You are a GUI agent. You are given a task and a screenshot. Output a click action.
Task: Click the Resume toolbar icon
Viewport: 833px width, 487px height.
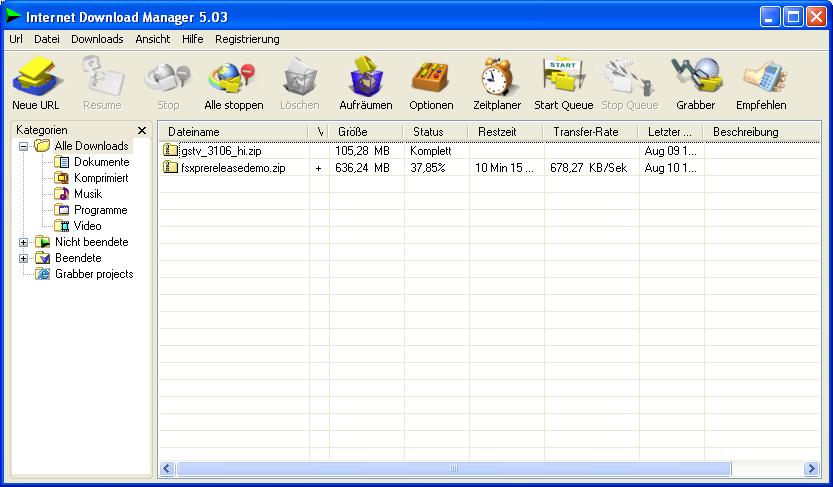[x=103, y=77]
